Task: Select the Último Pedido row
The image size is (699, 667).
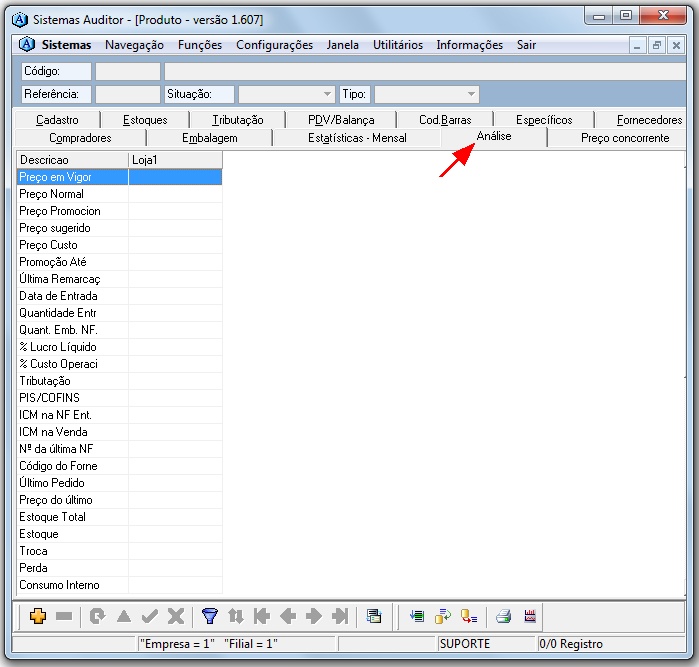Action: [x=119, y=482]
